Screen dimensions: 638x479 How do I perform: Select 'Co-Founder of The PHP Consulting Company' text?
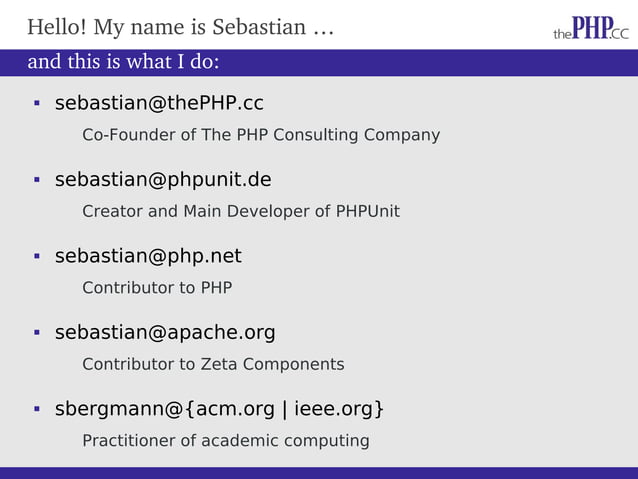(261, 135)
